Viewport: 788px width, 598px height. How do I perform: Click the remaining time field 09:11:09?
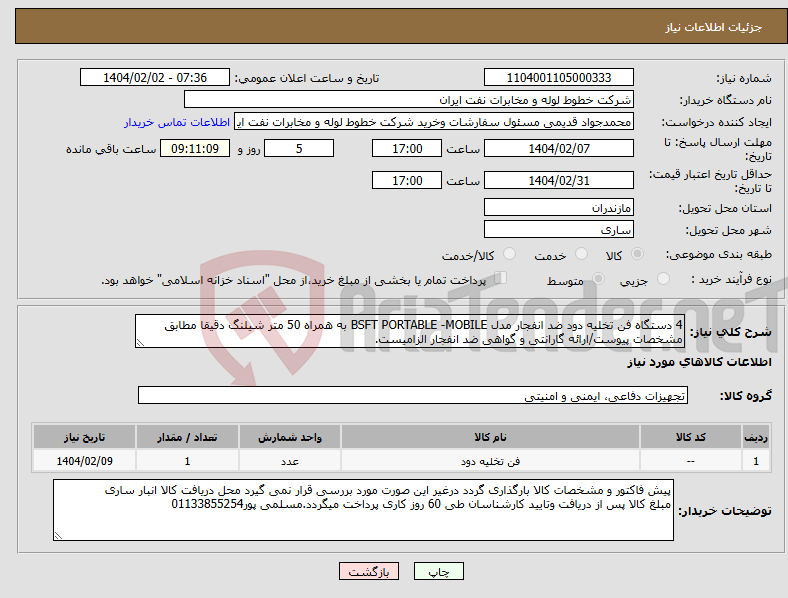(x=195, y=148)
